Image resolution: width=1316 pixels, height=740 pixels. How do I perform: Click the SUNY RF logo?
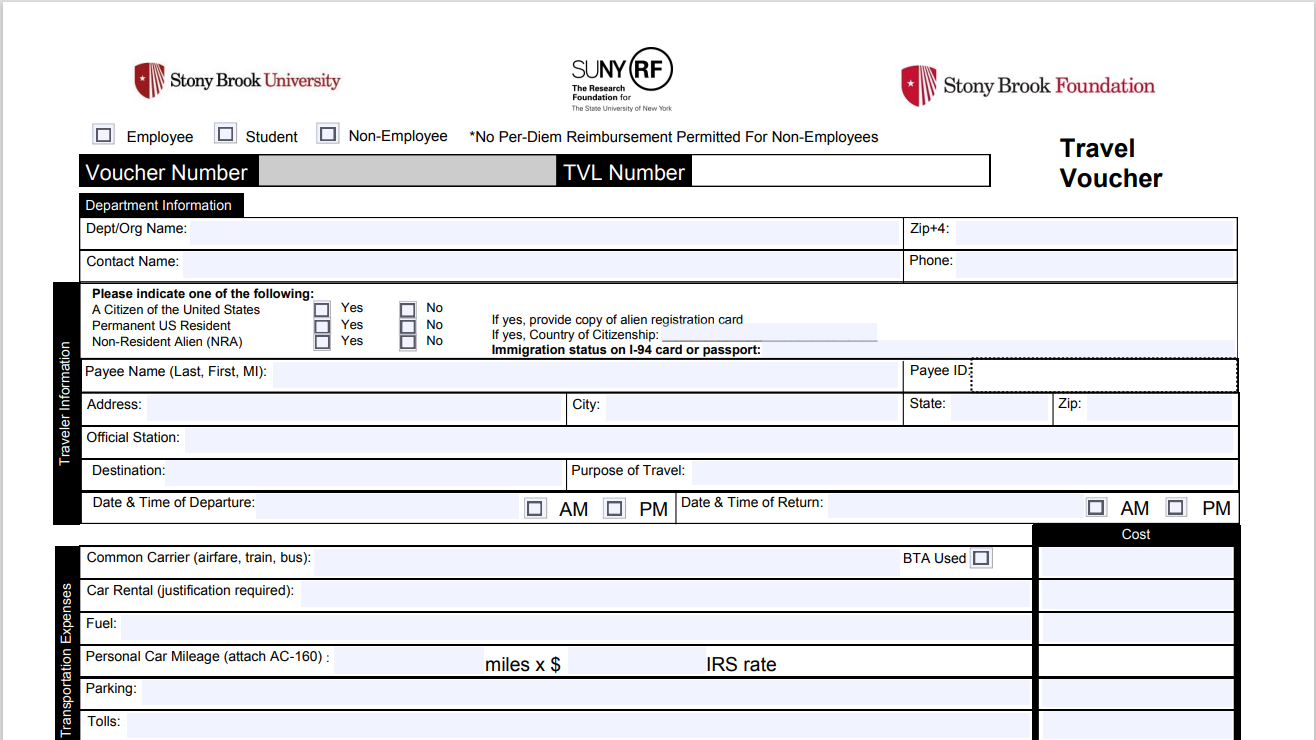(621, 77)
